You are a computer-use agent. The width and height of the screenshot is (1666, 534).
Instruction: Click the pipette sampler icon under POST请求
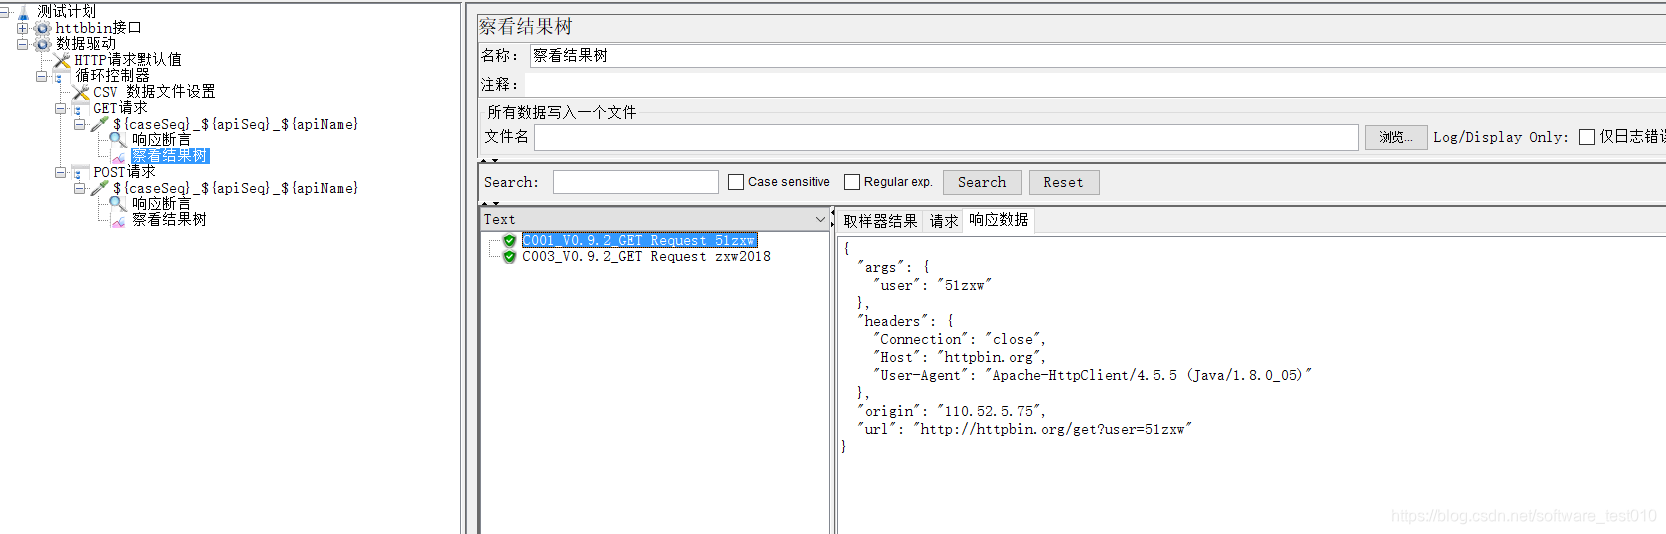tap(100, 188)
